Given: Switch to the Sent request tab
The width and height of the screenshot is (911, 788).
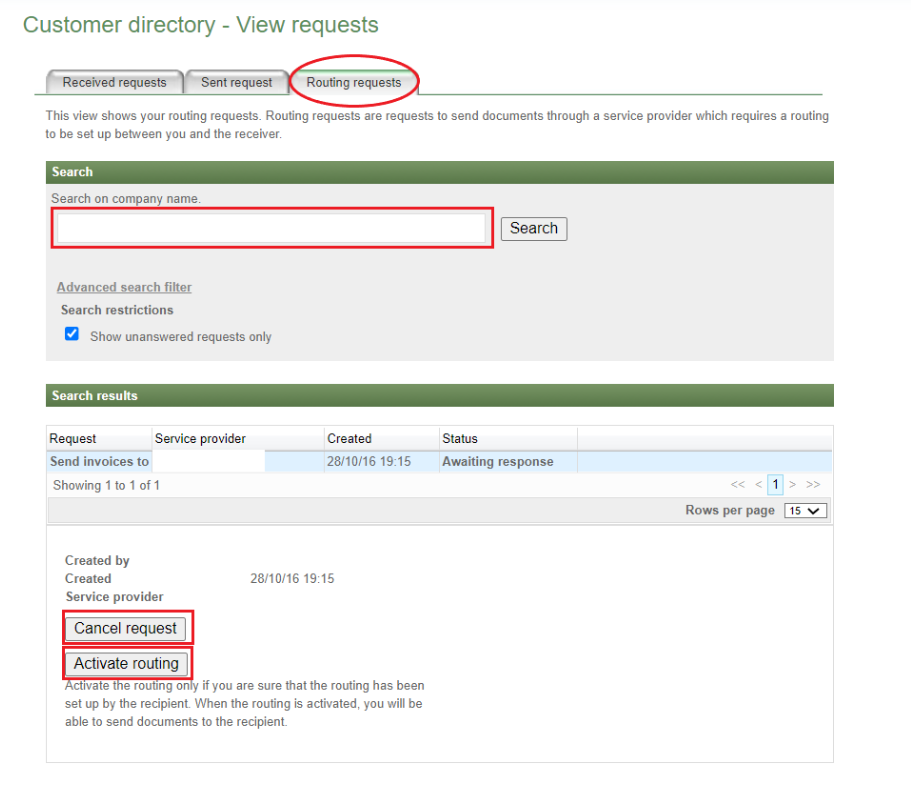Looking at the screenshot, I should pos(236,82).
